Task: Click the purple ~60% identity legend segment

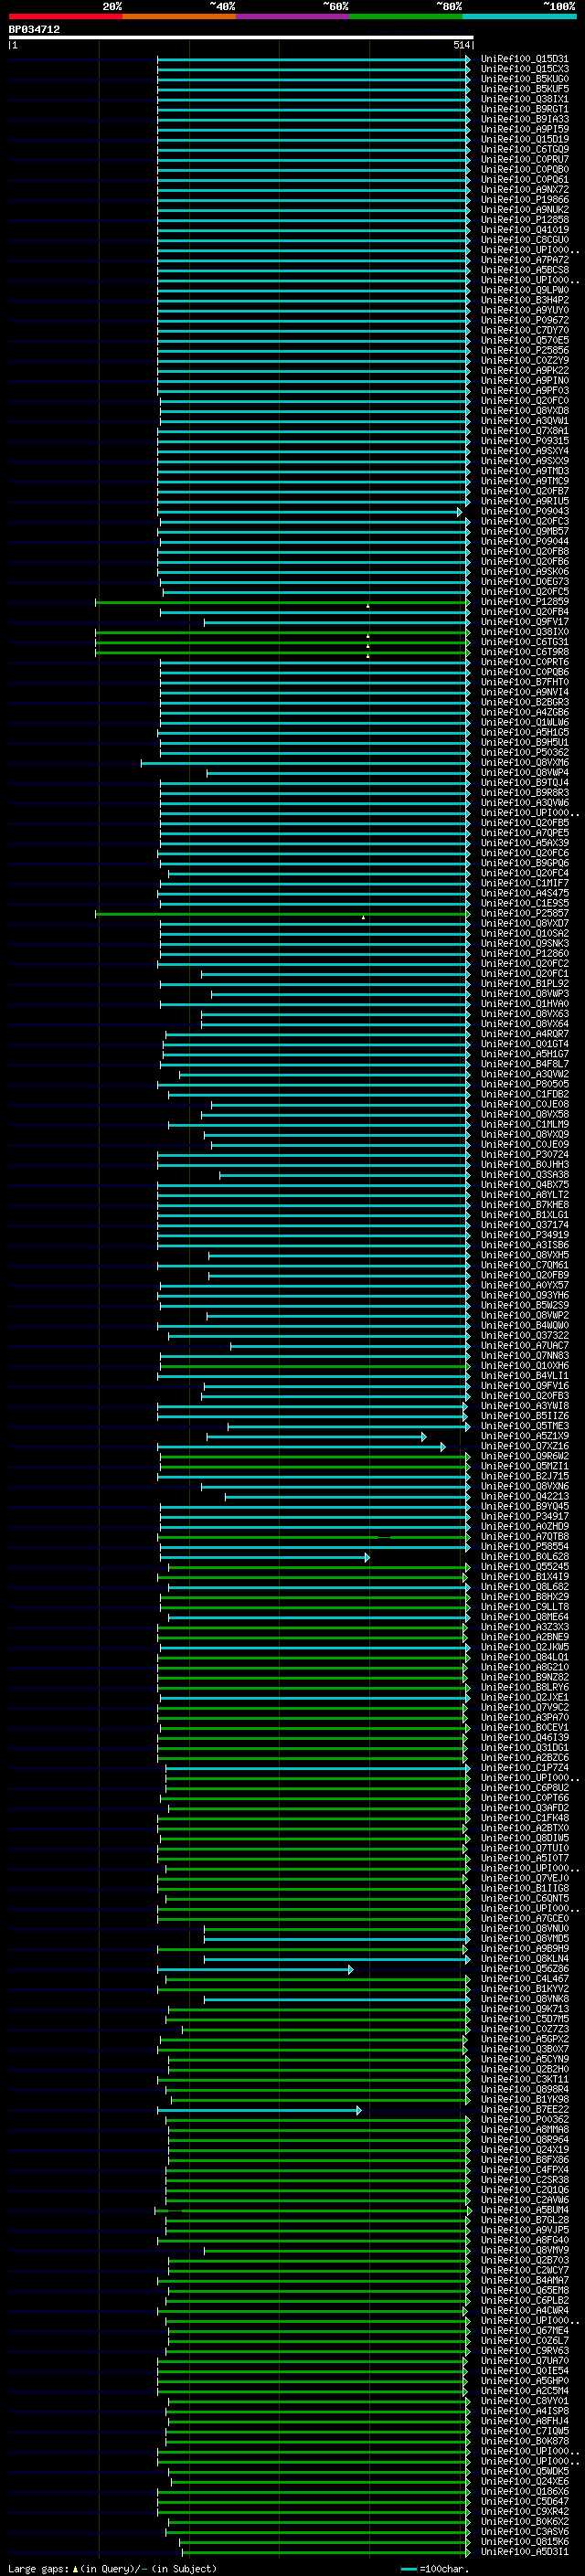Action: click(292, 16)
